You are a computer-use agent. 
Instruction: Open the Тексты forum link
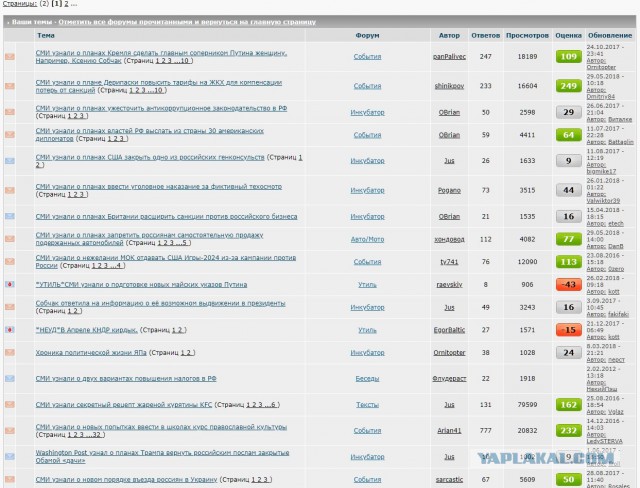pos(367,405)
